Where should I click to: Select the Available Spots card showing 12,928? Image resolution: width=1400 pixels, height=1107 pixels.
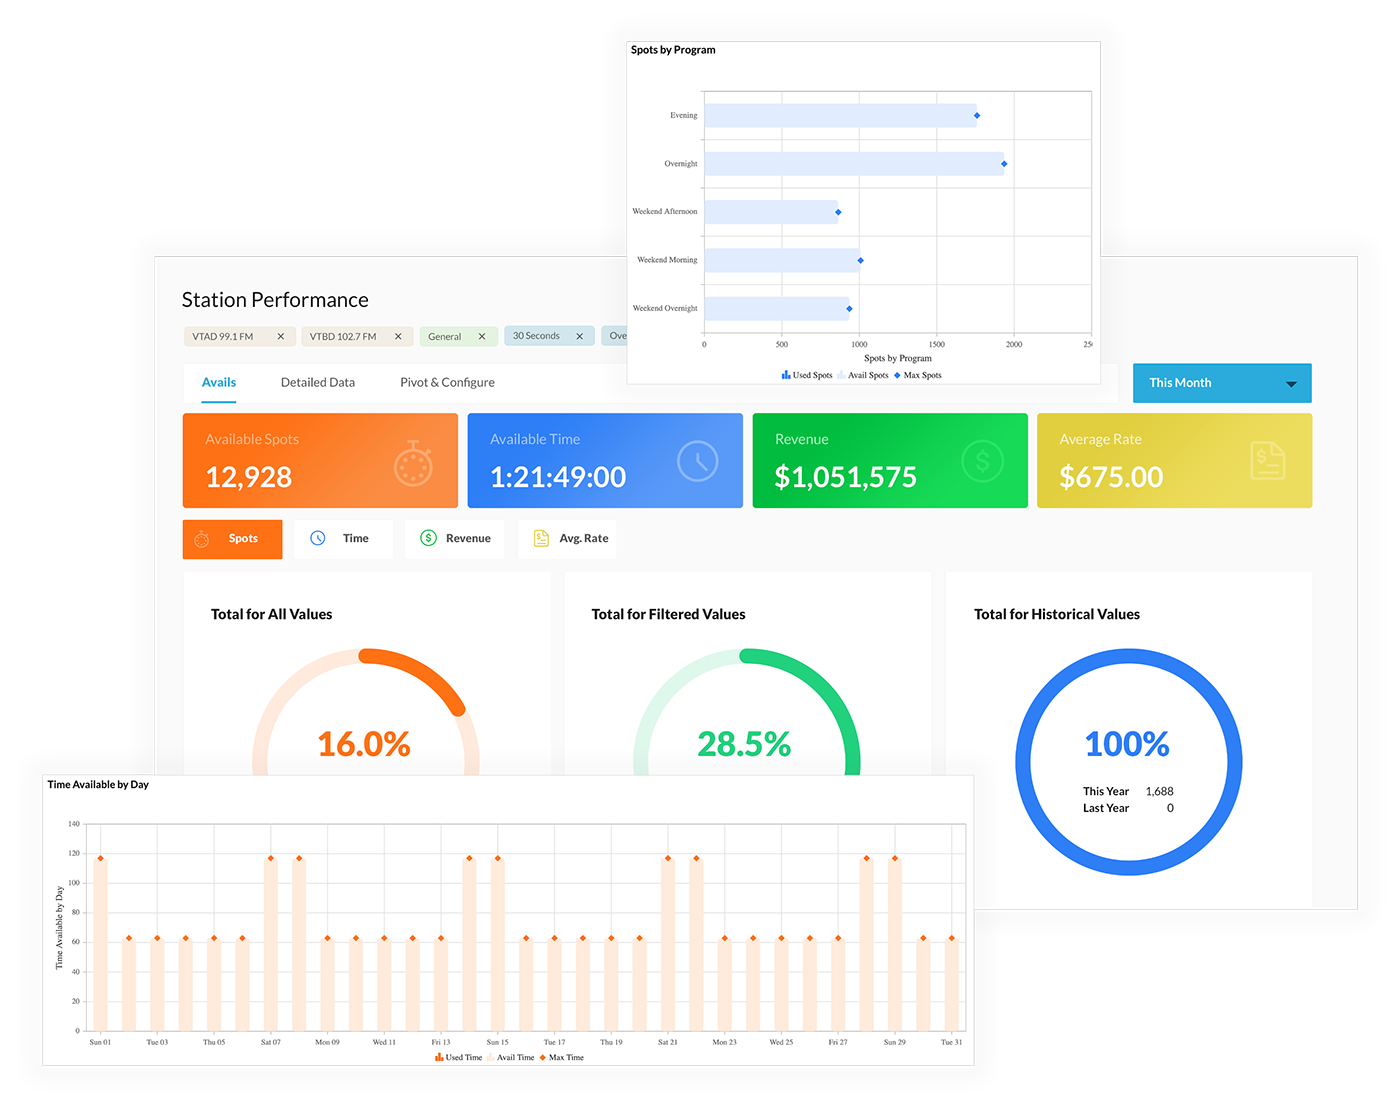coord(320,461)
